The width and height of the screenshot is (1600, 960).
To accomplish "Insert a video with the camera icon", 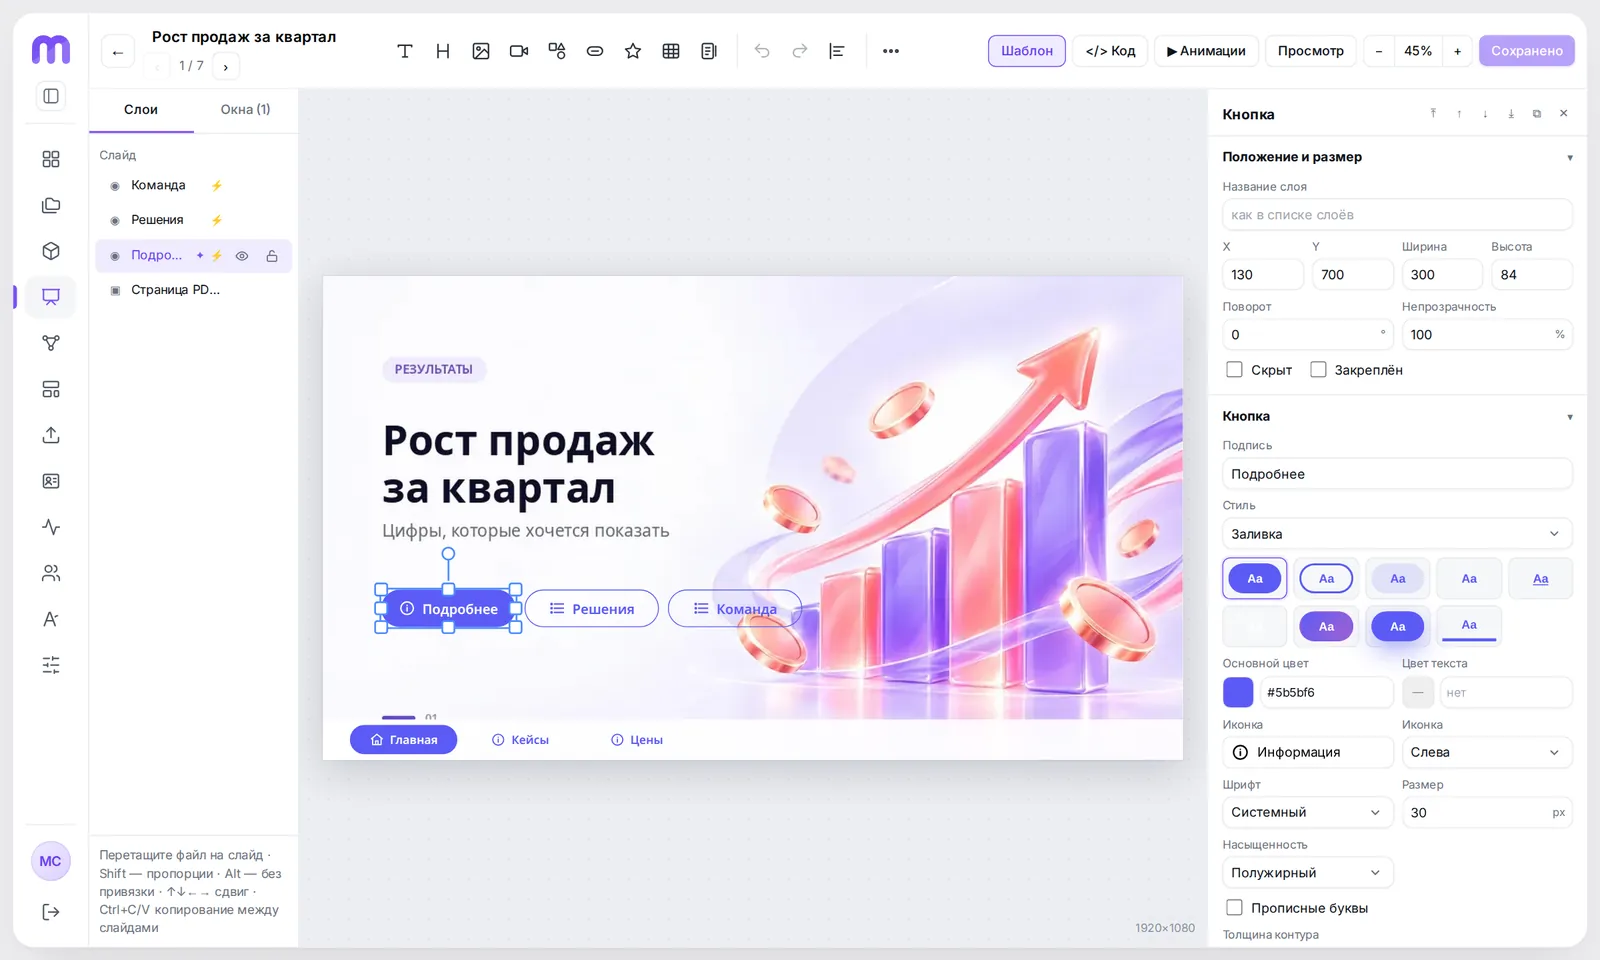I will (x=519, y=51).
